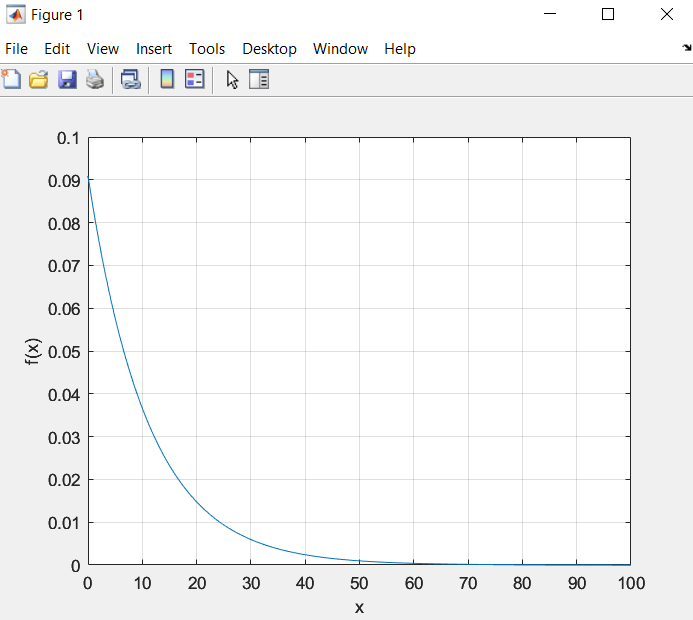
Task: Click the x-axis tick label 10
Action: point(142,583)
